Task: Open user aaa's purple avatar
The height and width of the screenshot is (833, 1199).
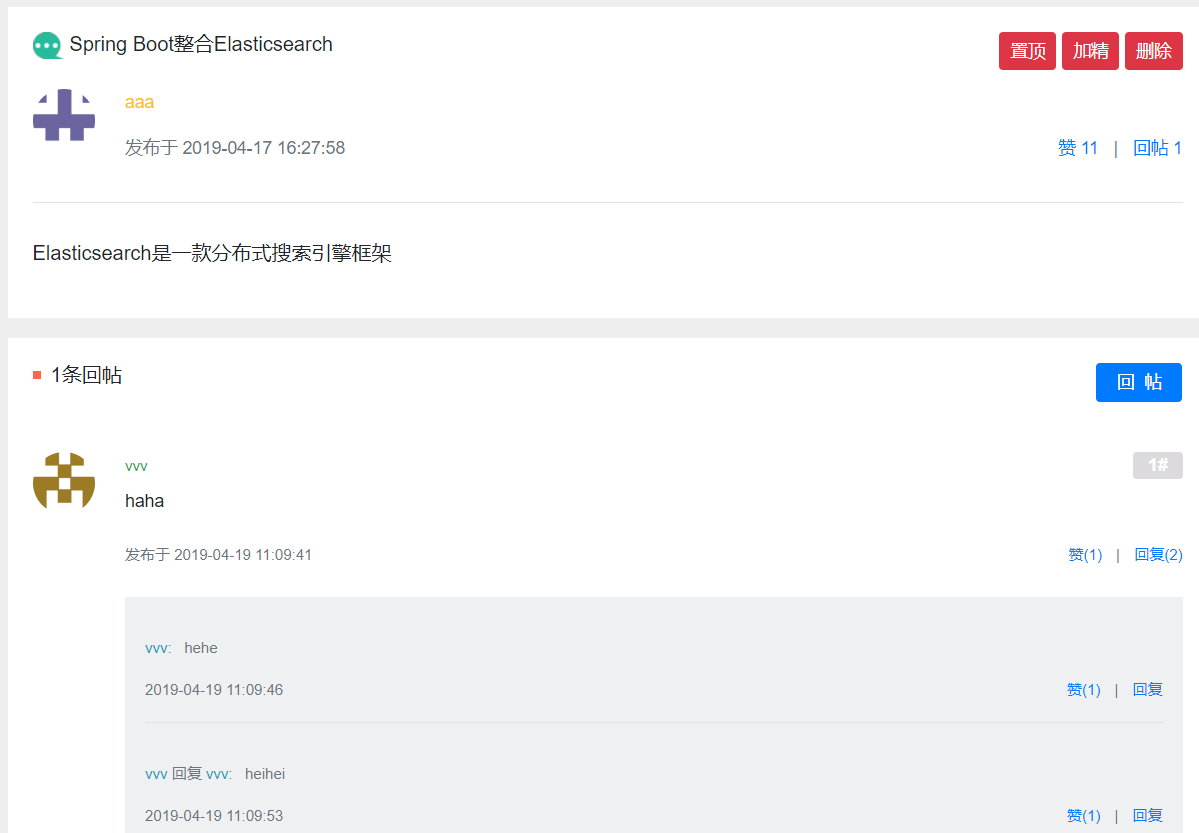Action: 64,115
